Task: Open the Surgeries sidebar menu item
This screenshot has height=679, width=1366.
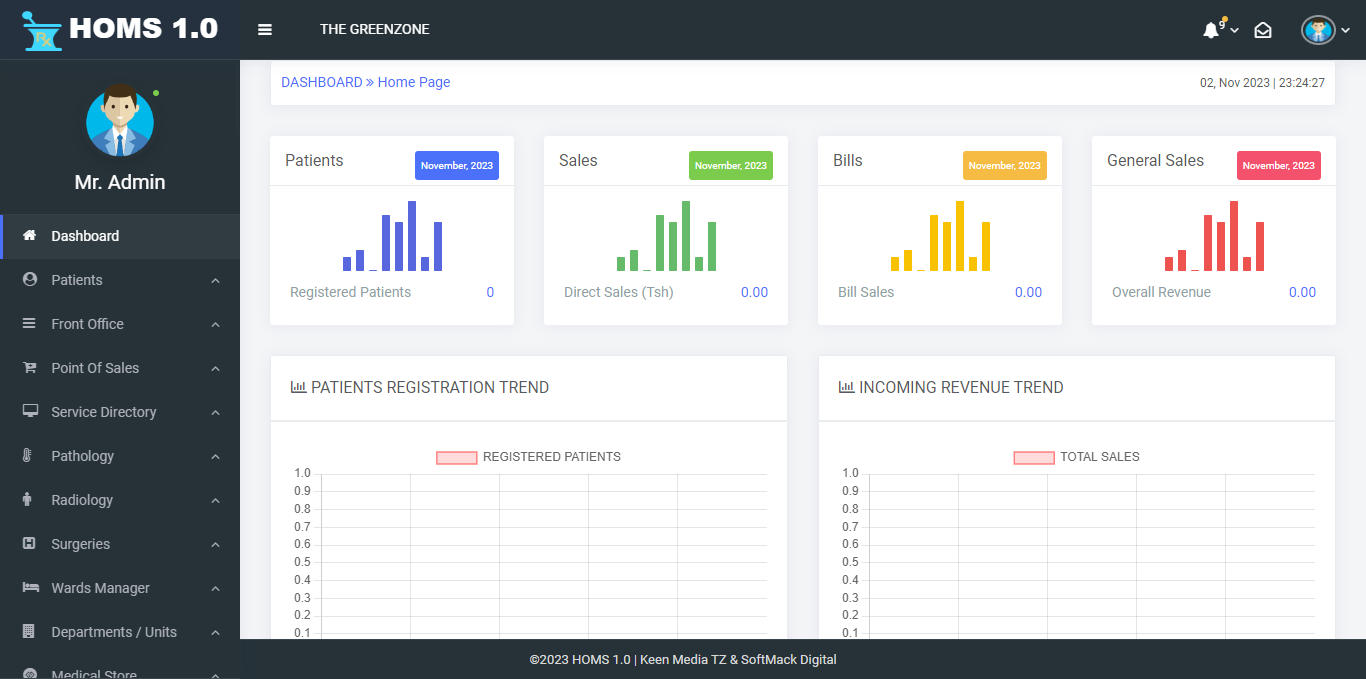Action: point(80,544)
